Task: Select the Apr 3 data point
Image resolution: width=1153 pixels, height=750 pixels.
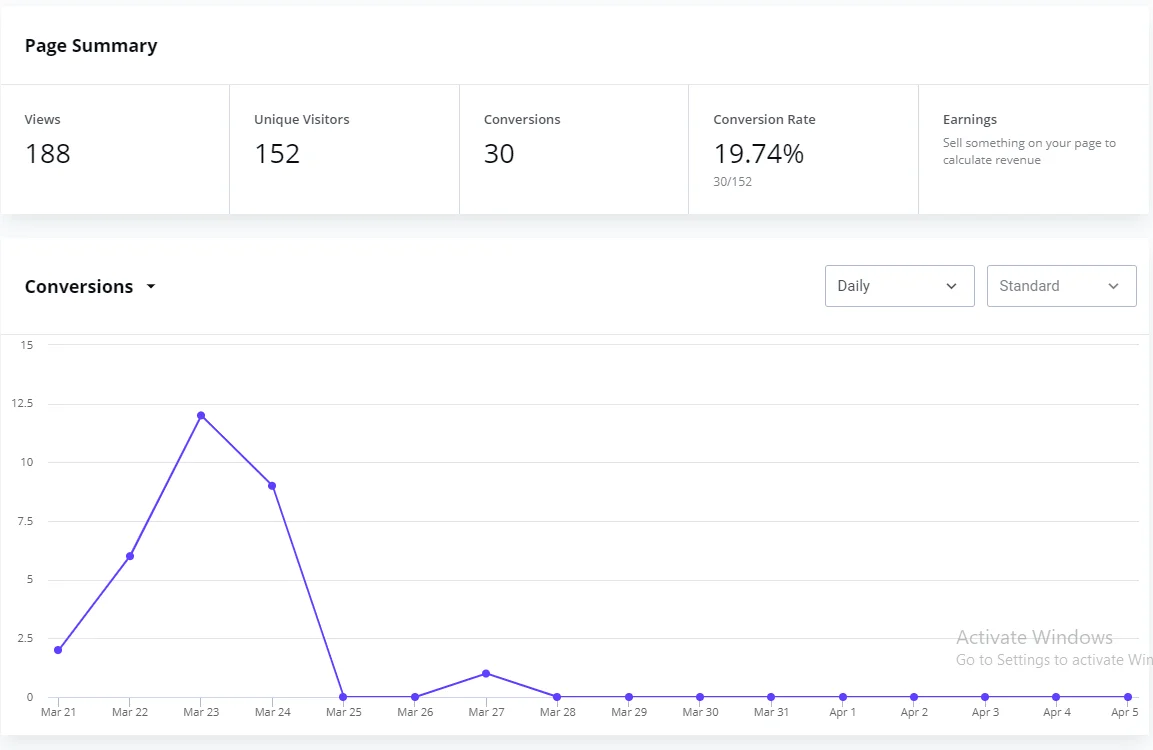Action: pyautogui.click(x=985, y=697)
